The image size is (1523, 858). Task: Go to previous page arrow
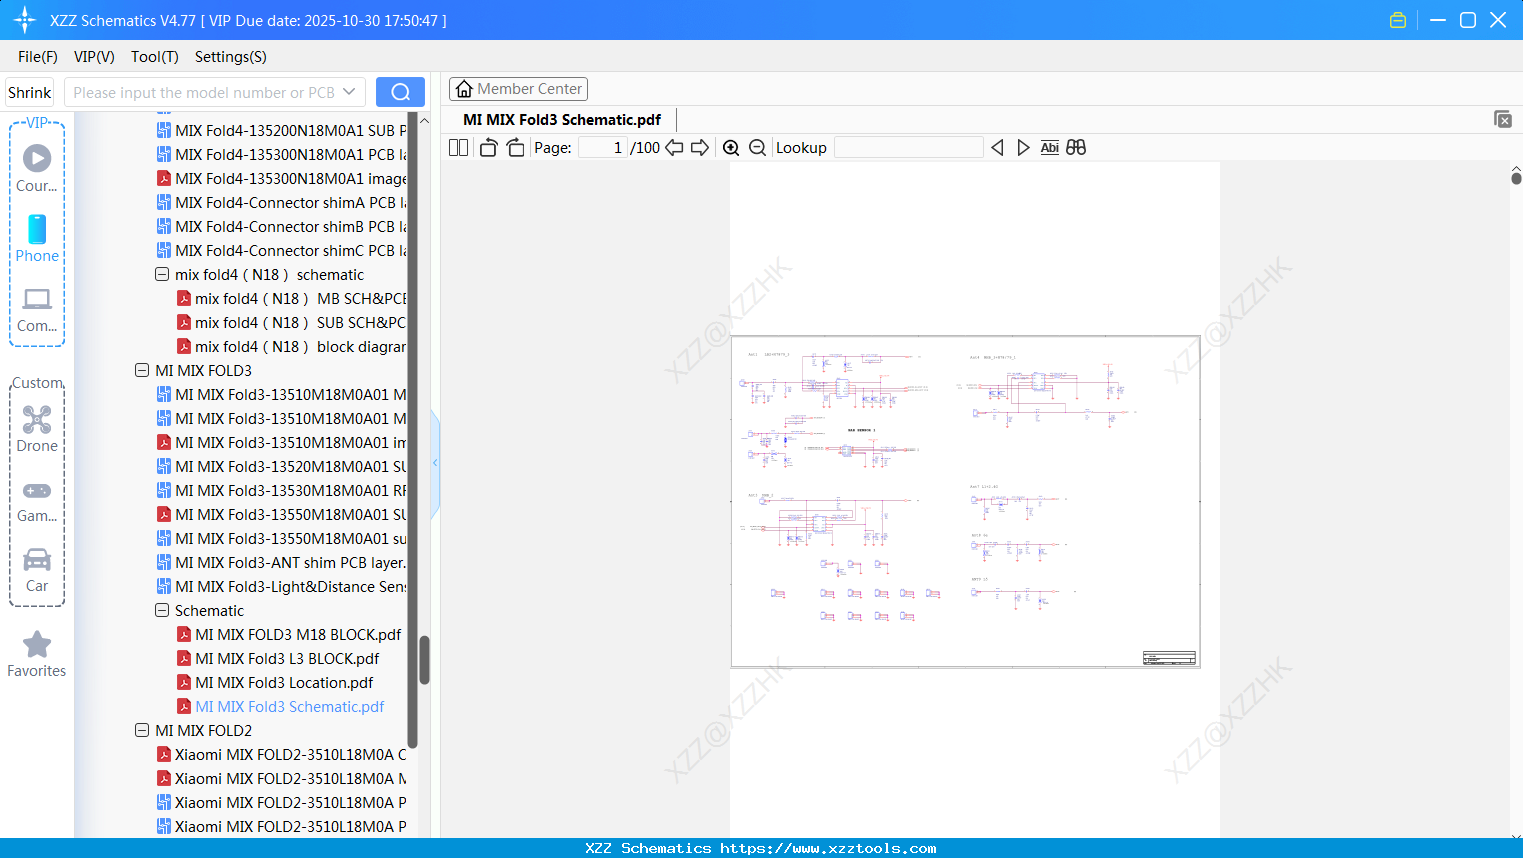pyautogui.click(x=674, y=148)
